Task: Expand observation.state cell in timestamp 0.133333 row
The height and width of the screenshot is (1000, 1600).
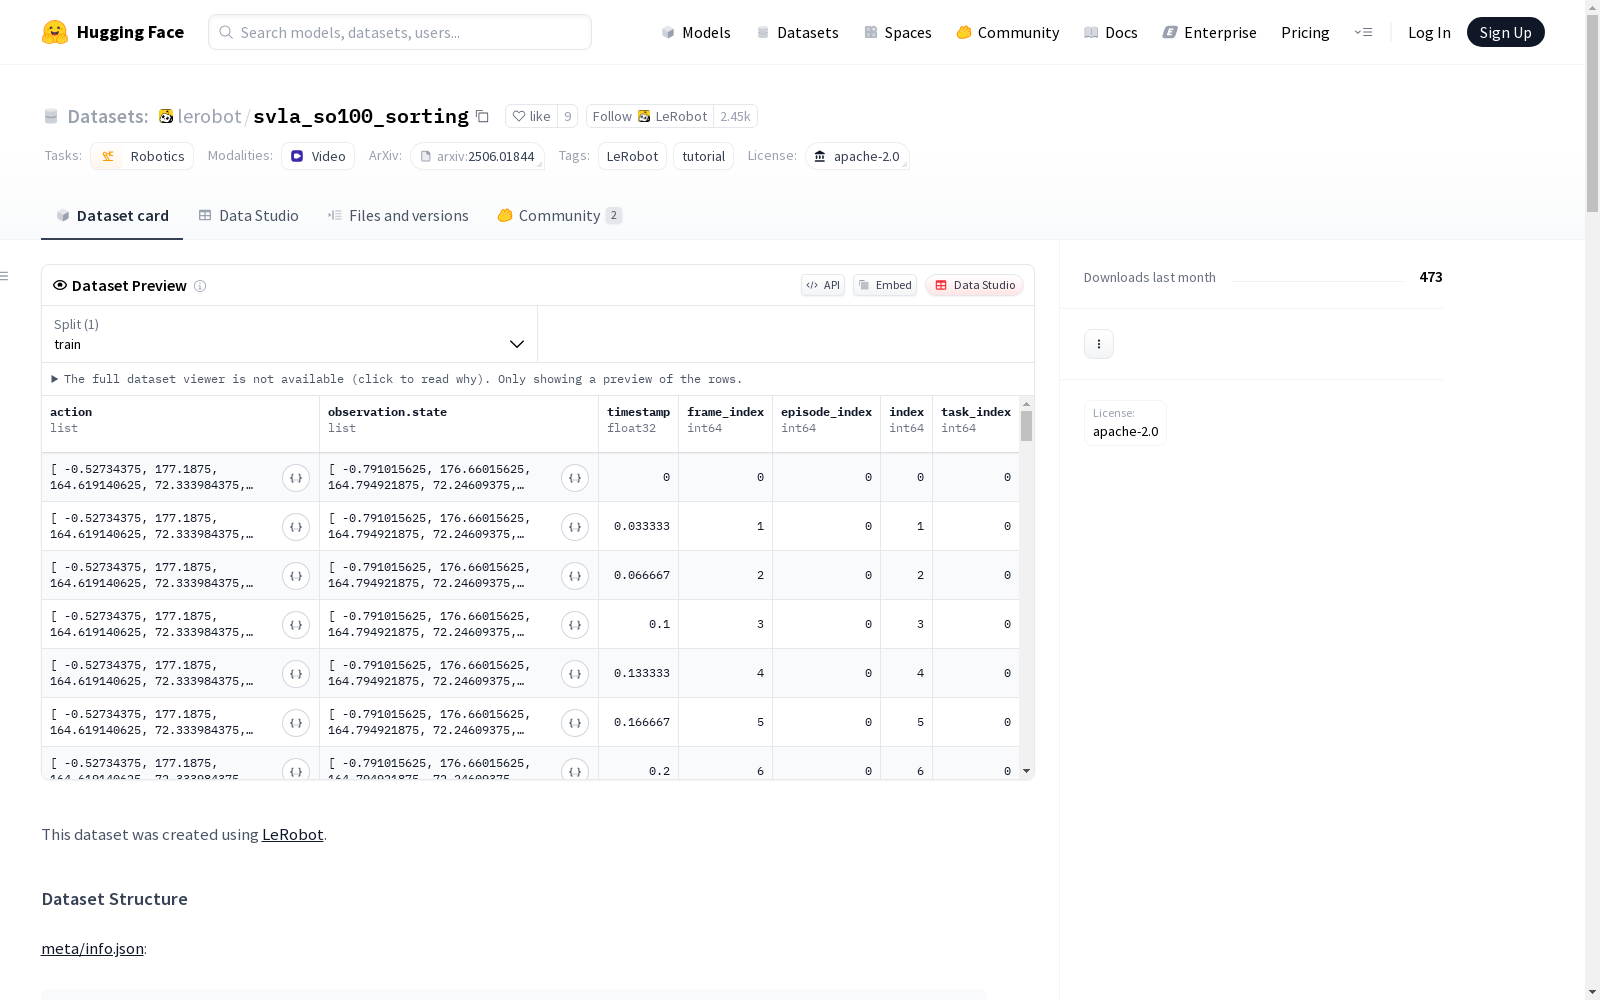Action: (x=575, y=674)
